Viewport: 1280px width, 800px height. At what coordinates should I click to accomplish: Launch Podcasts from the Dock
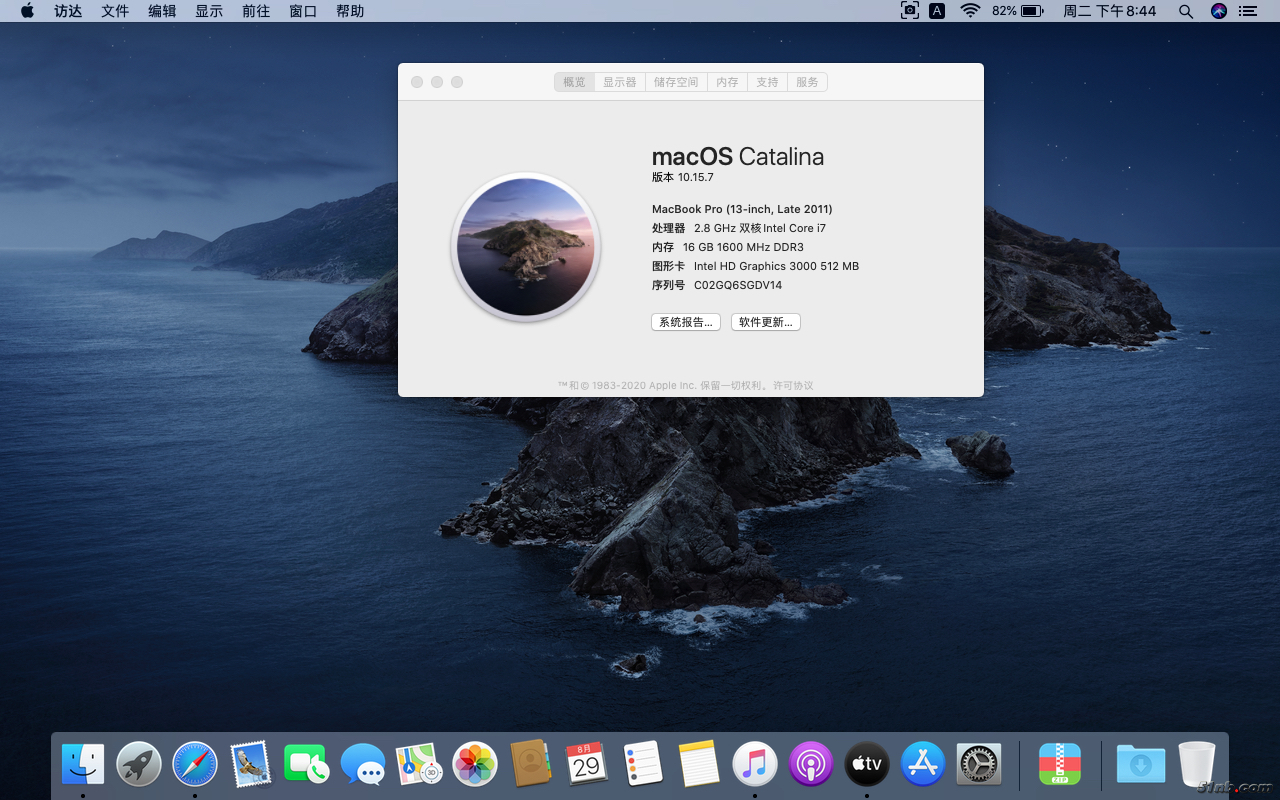(x=811, y=765)
